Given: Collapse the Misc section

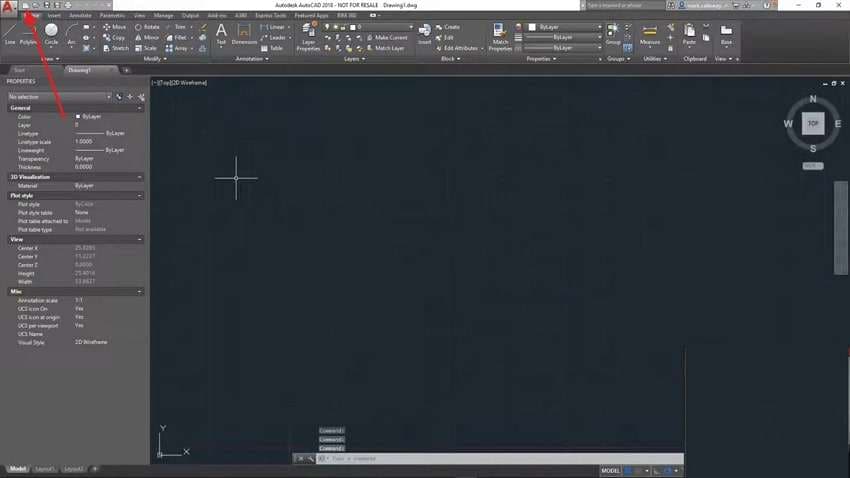Looking at the screenshot, I should (x=139, y=292).
